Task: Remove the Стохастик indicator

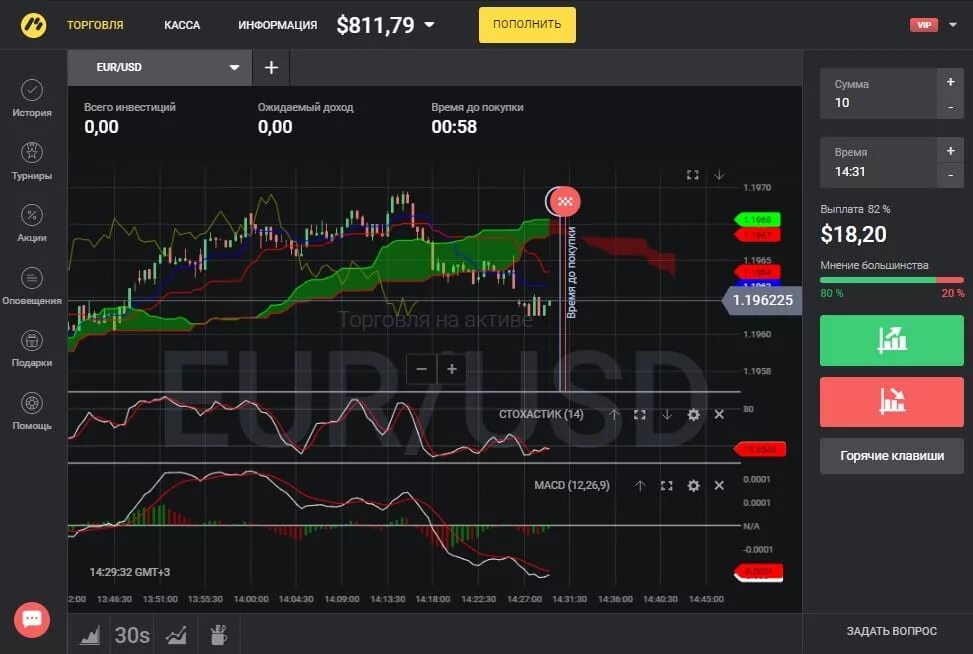Action: pyautogui.click(x=719, y=412)
